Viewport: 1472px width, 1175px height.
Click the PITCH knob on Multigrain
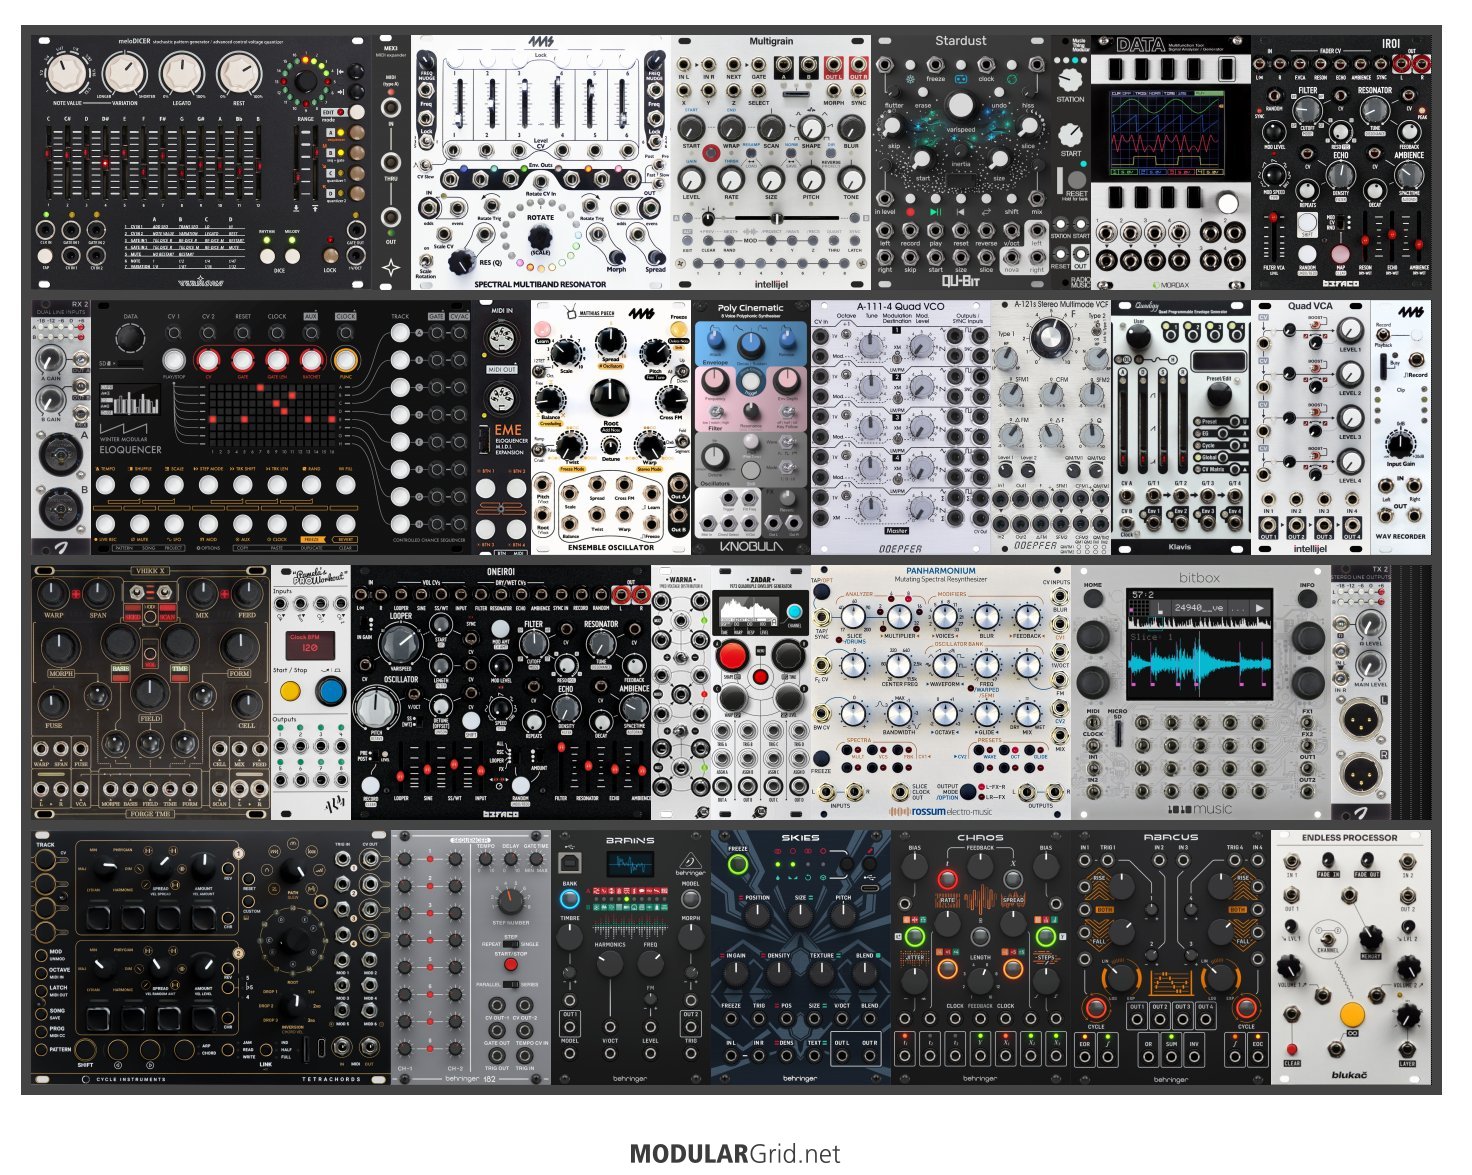click(811, 178)
